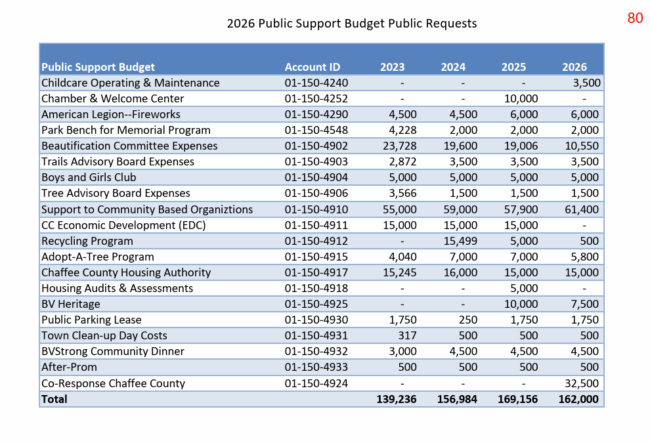Viewport: 650px width, 445px height.
Task: Click Co-Response Chaffee County 2026 value 32,500
Action: click(580, 381)
